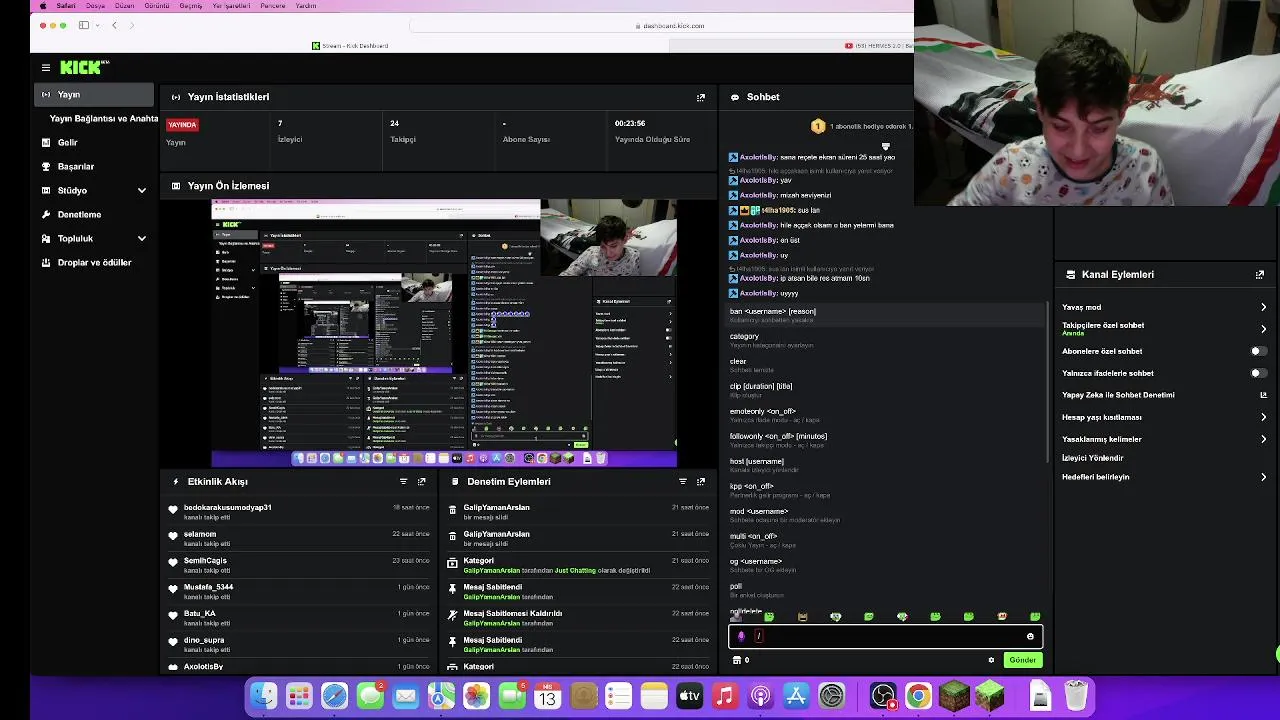Open the Safari menu in menu bar

coord(66,6)
